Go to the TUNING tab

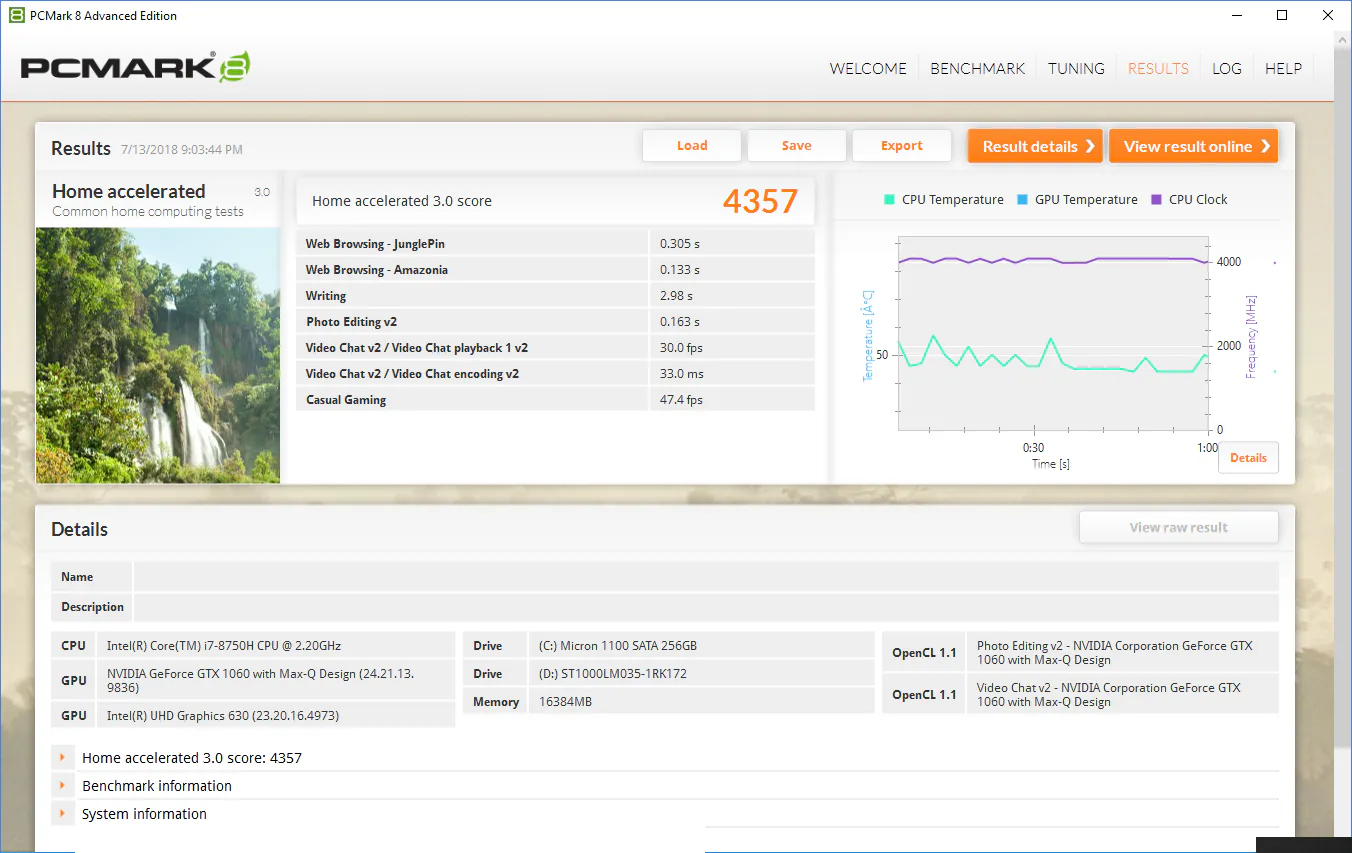click(1076, 69)
